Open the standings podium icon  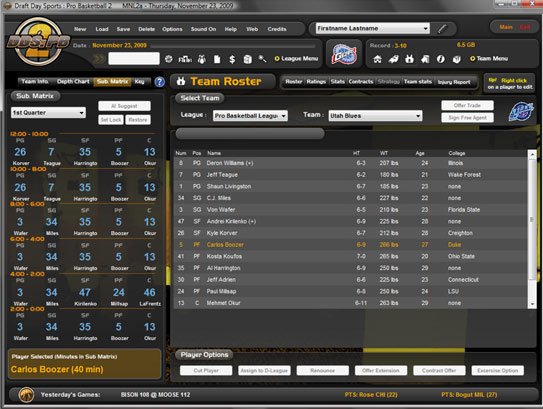pyautogui.click(x=185, y=59)
